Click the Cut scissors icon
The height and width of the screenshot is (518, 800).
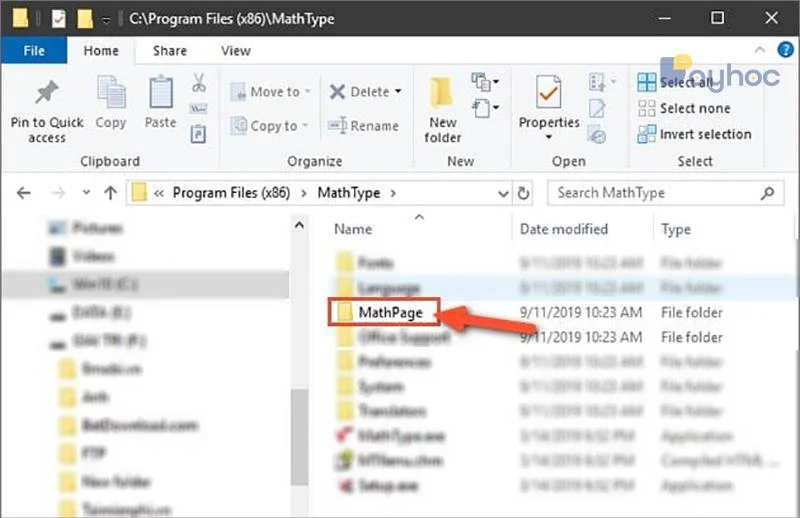198,83
